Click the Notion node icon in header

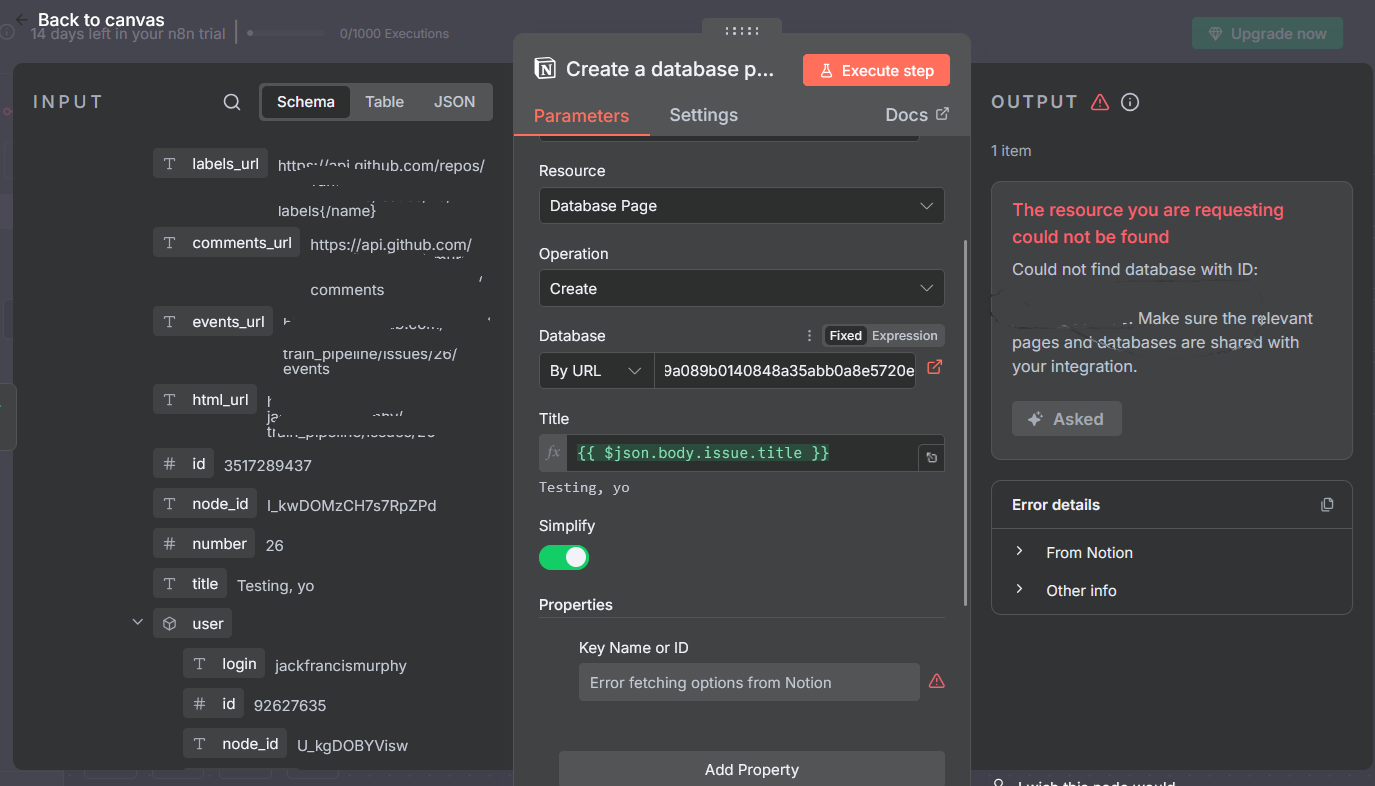(x=545, y=69)
